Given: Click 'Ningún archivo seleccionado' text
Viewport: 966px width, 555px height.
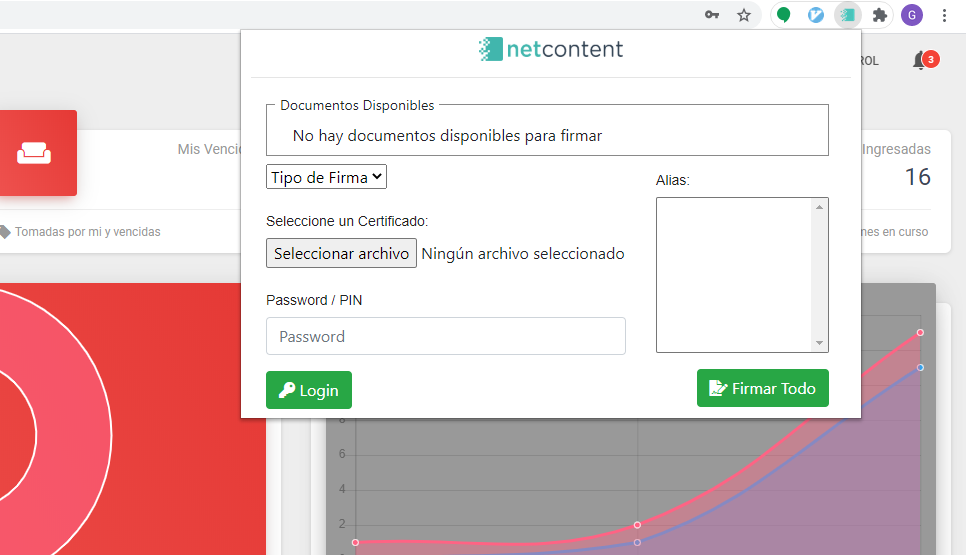Looking at the screenshot, I should click(x=523, y=254).
